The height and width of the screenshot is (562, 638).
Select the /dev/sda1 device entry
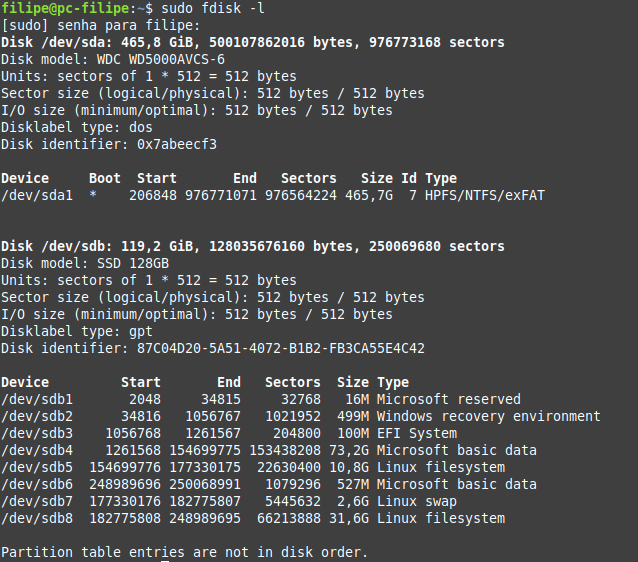point(37,195)
